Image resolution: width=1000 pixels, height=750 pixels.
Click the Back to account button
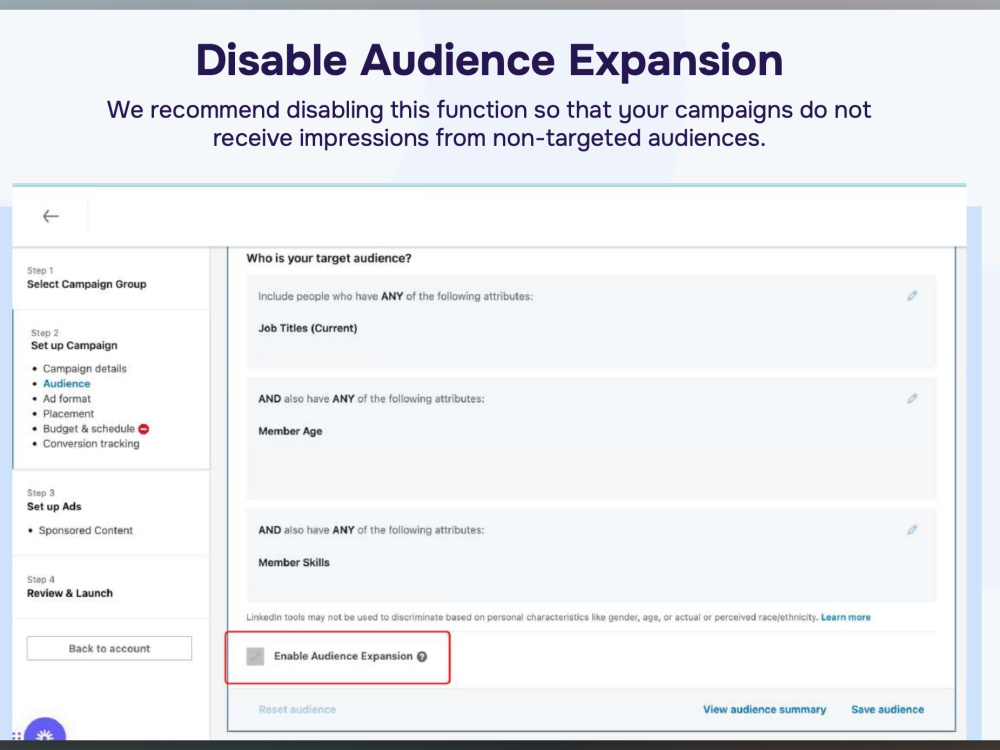tap(109, 649)
